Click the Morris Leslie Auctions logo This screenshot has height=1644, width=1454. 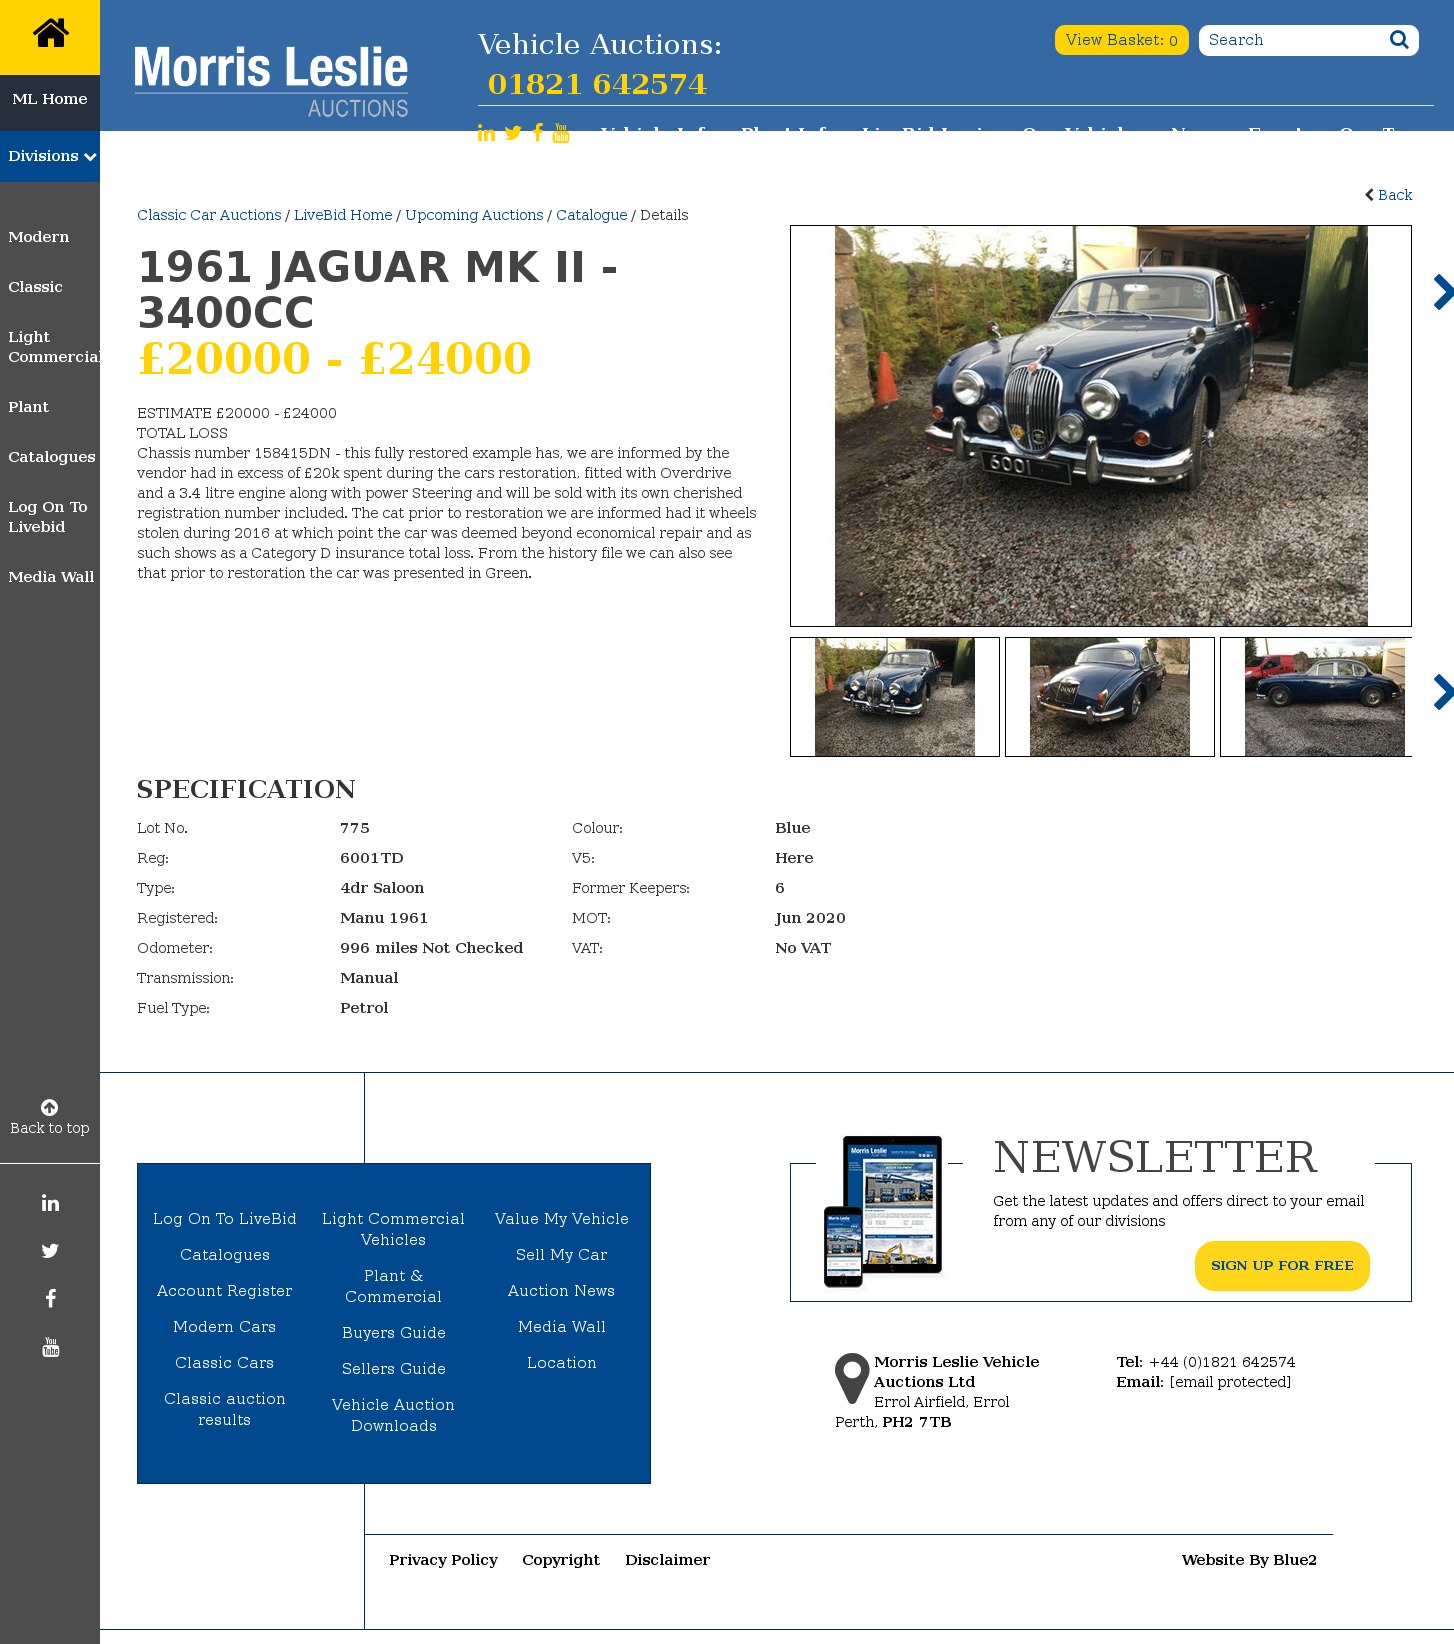click(271, 81)
